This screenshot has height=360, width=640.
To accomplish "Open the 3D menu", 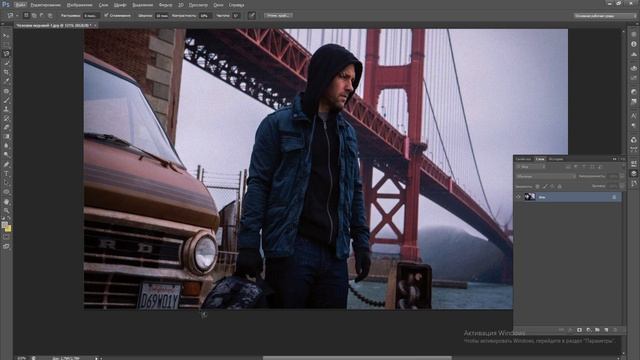I will [x=180, y=5].
